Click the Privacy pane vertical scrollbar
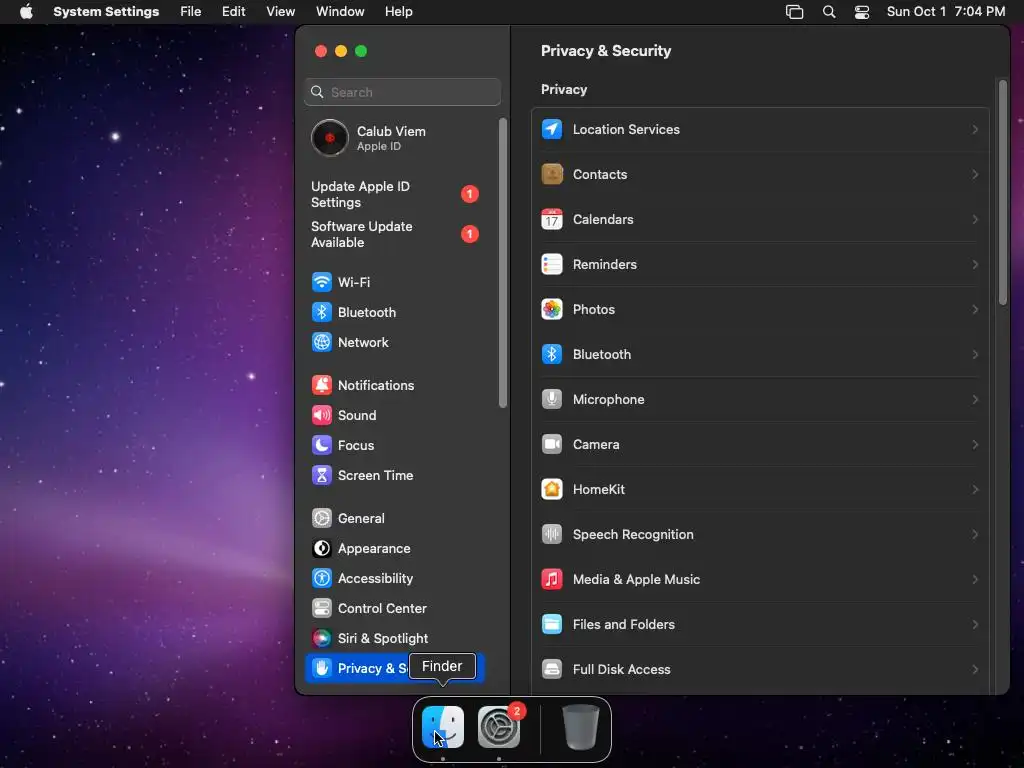The width and height of the screenshot is (1024, 768). click(x=1002, y=192)
